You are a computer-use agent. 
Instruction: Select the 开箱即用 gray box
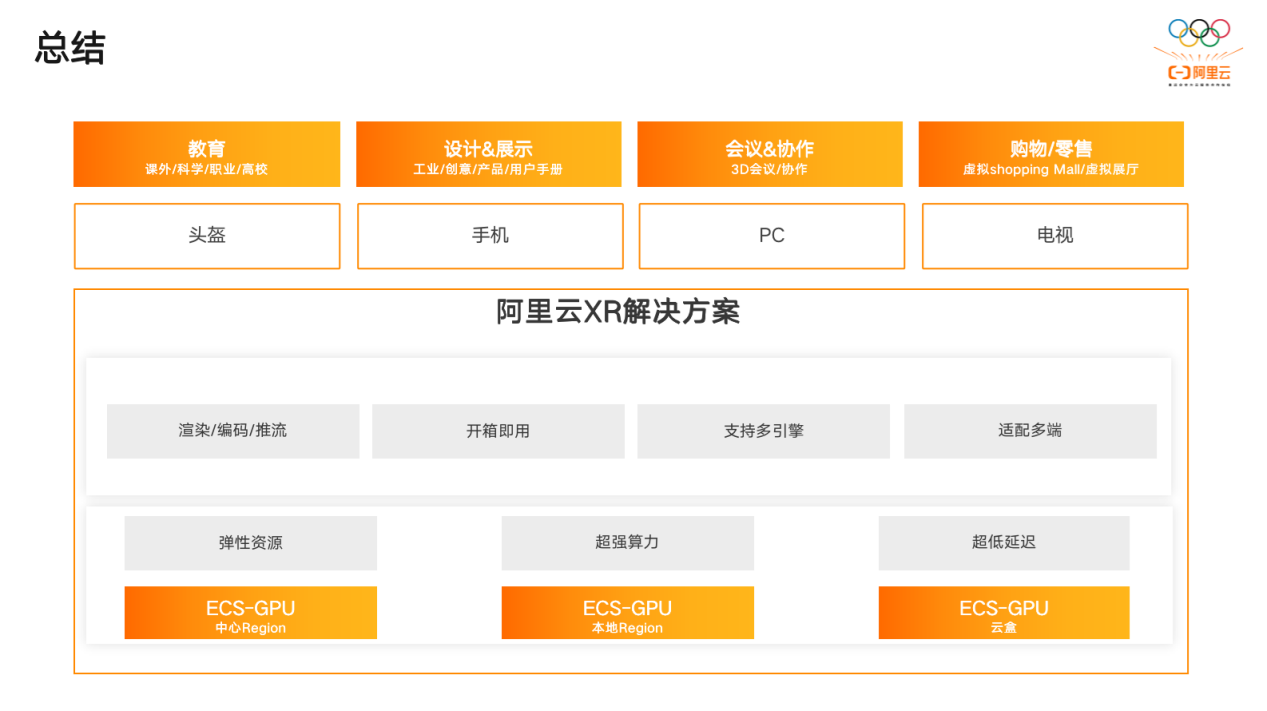pos(498,431)
